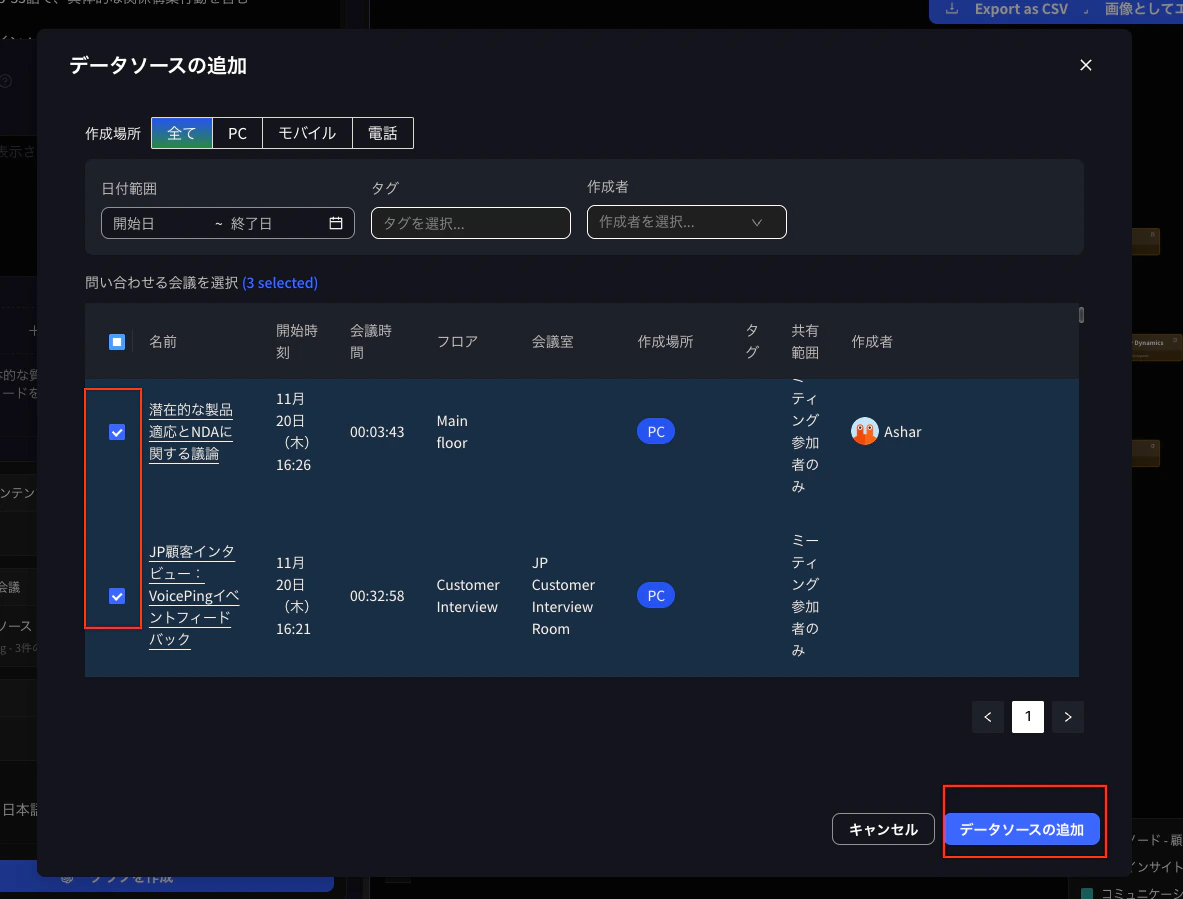Toggle the select-all checkbox in the table header
The width and height of the screenshot is (1183, 899).
116,341
